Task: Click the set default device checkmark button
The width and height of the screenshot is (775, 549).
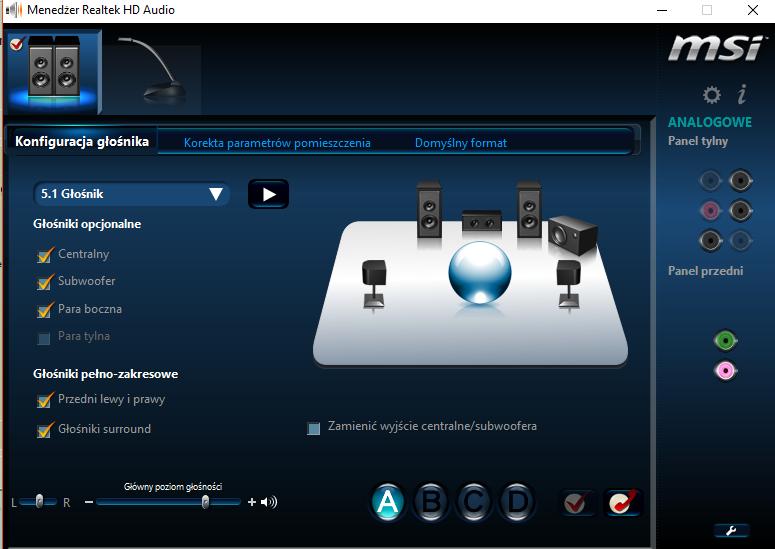Action: click(577, 503)
